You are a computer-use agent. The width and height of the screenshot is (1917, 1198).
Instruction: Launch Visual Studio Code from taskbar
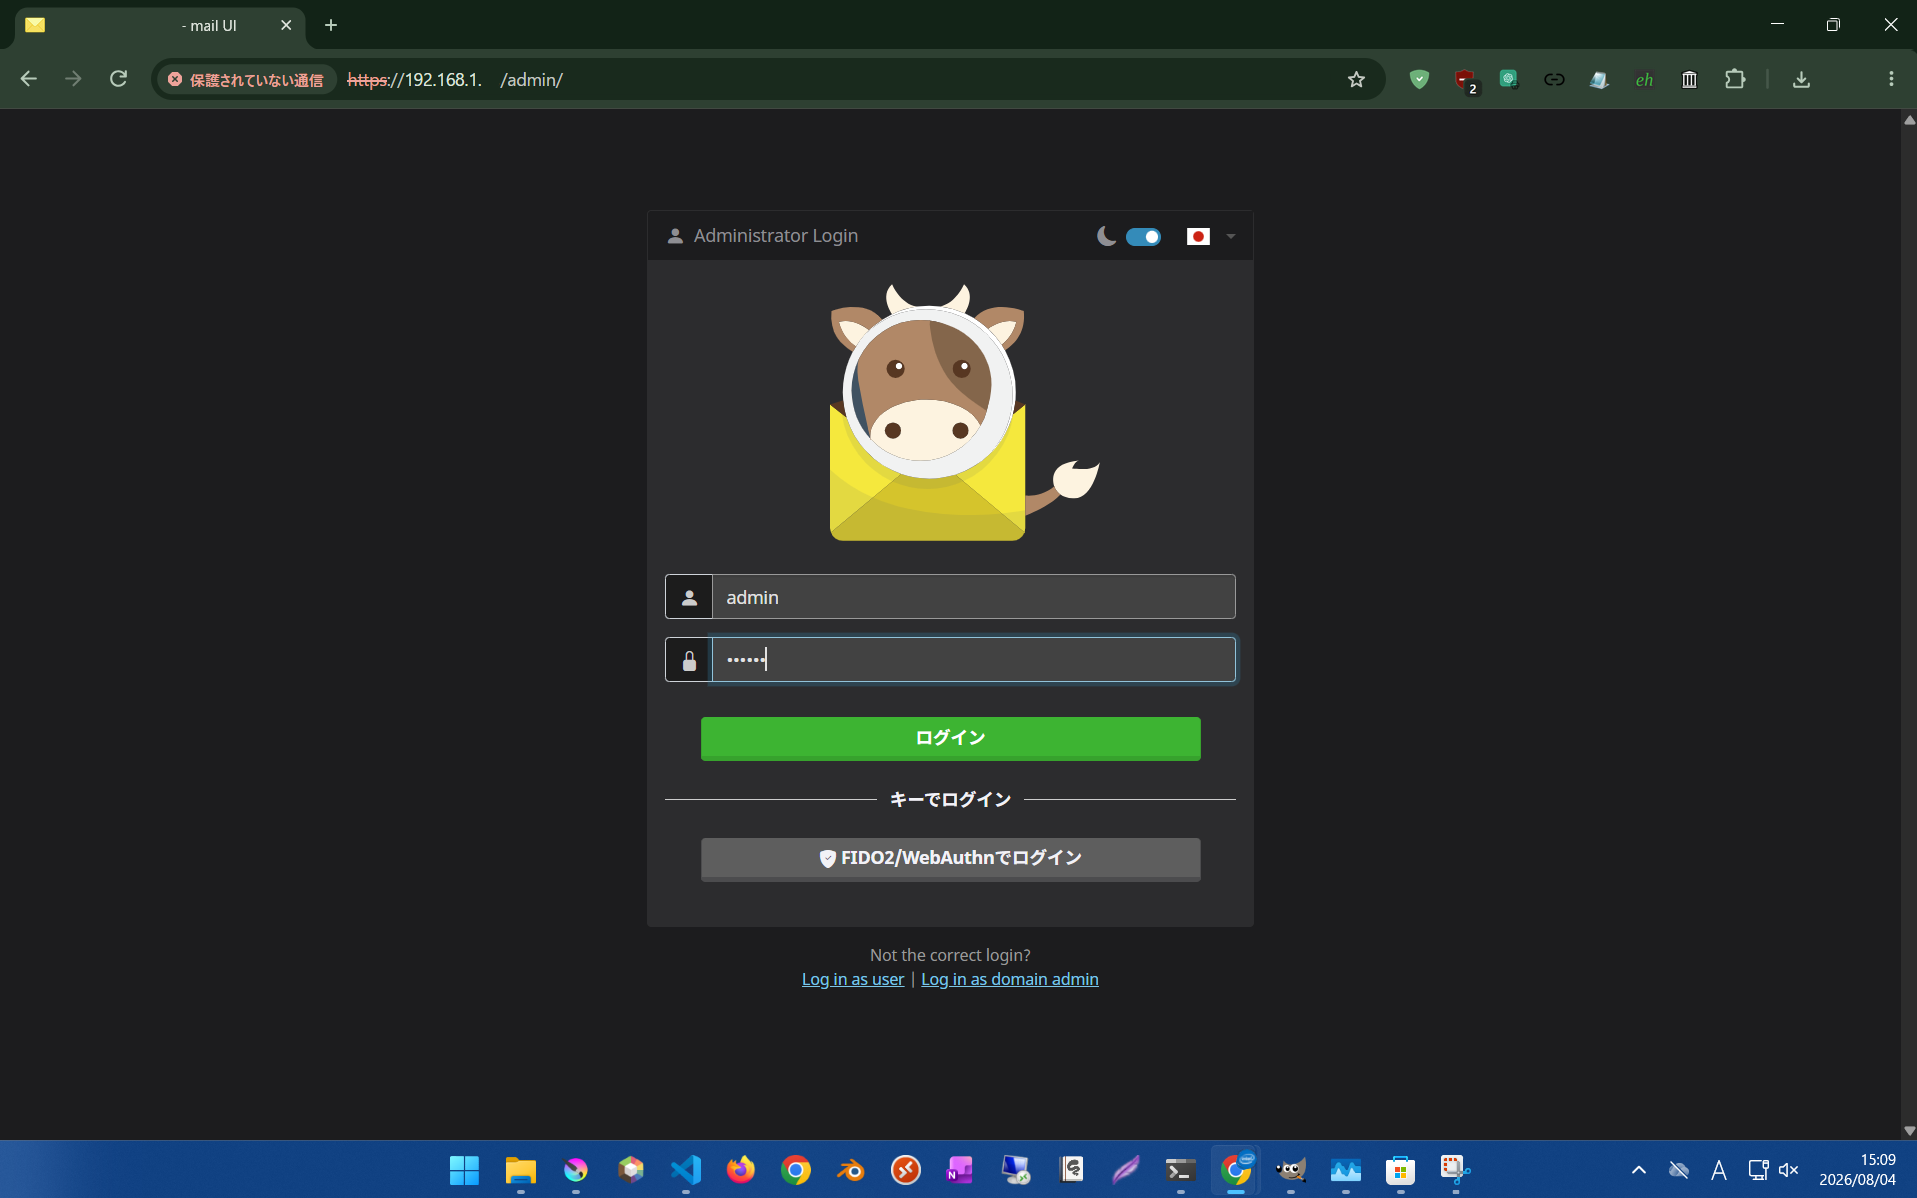point(686,1170)
